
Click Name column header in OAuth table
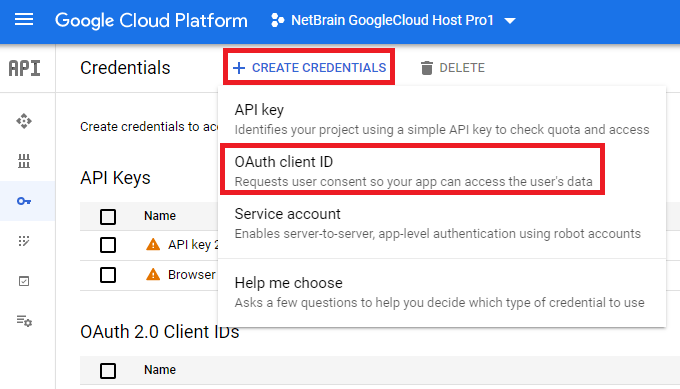160,369
